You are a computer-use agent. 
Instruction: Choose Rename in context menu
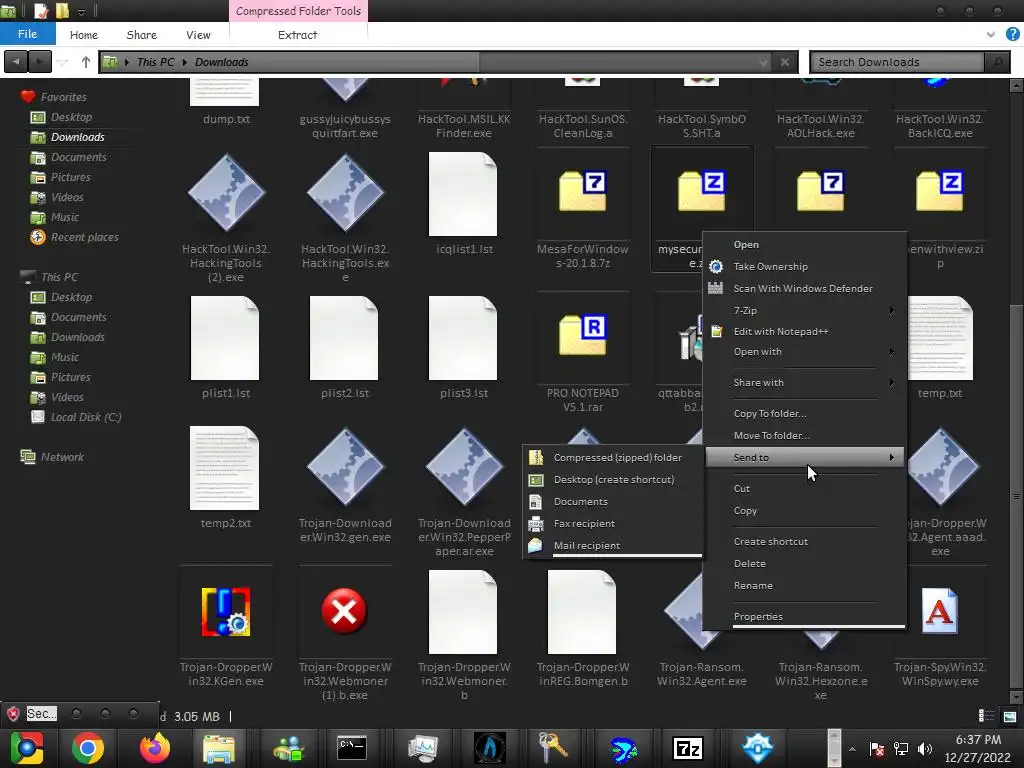806,586
